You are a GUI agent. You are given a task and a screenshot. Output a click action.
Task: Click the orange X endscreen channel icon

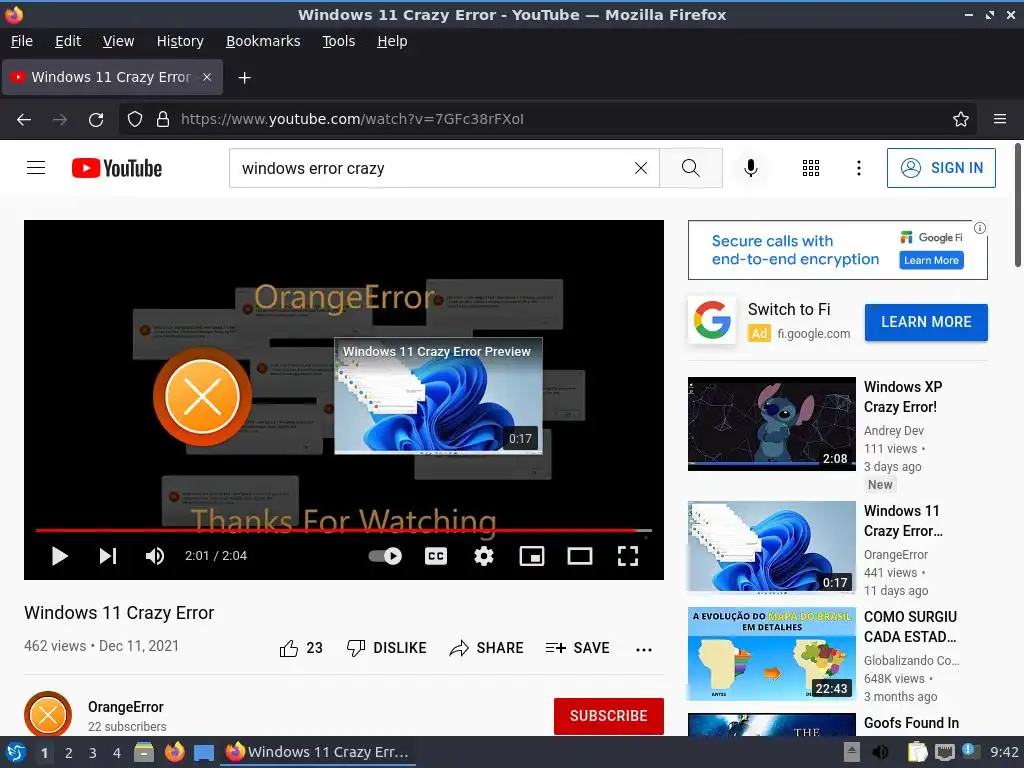pos(202,396)
